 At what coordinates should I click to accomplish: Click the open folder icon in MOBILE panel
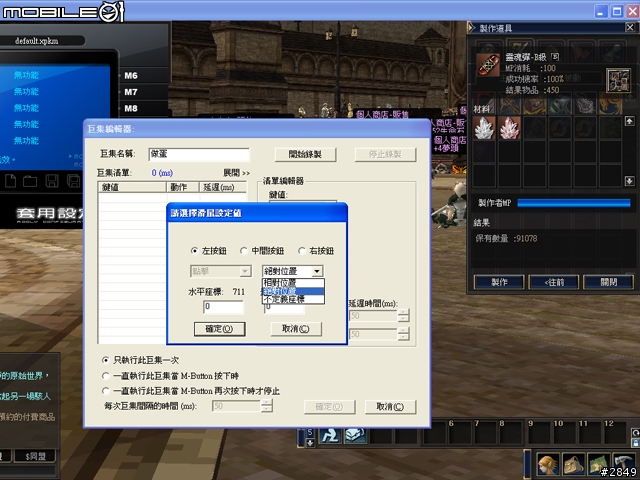pyautogui.click(x=30, y=181)
